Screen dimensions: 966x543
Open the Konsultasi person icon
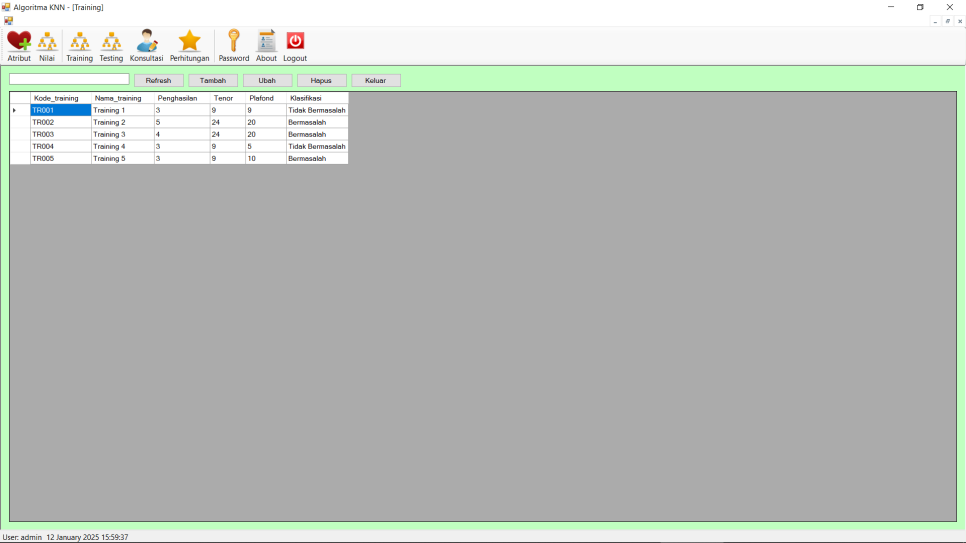[x=146, y=42]
